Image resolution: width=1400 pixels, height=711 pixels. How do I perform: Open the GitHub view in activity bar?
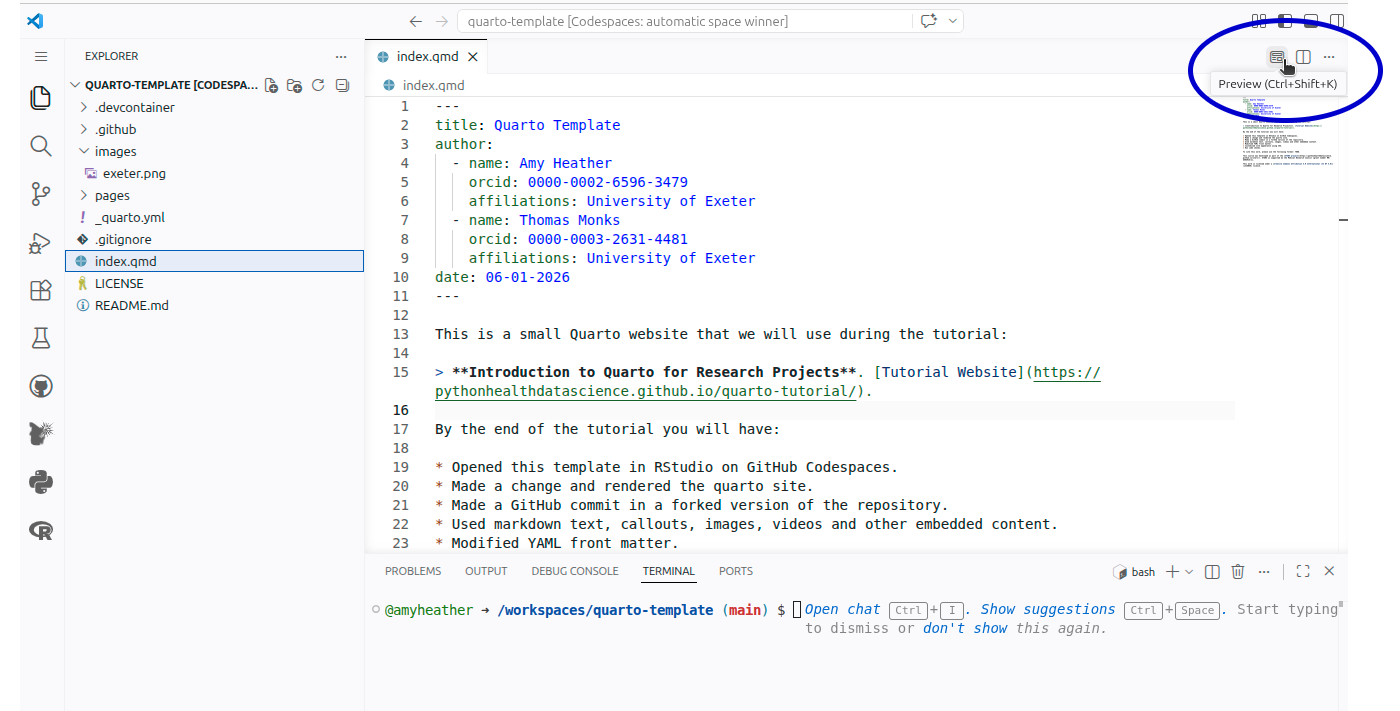41,386
